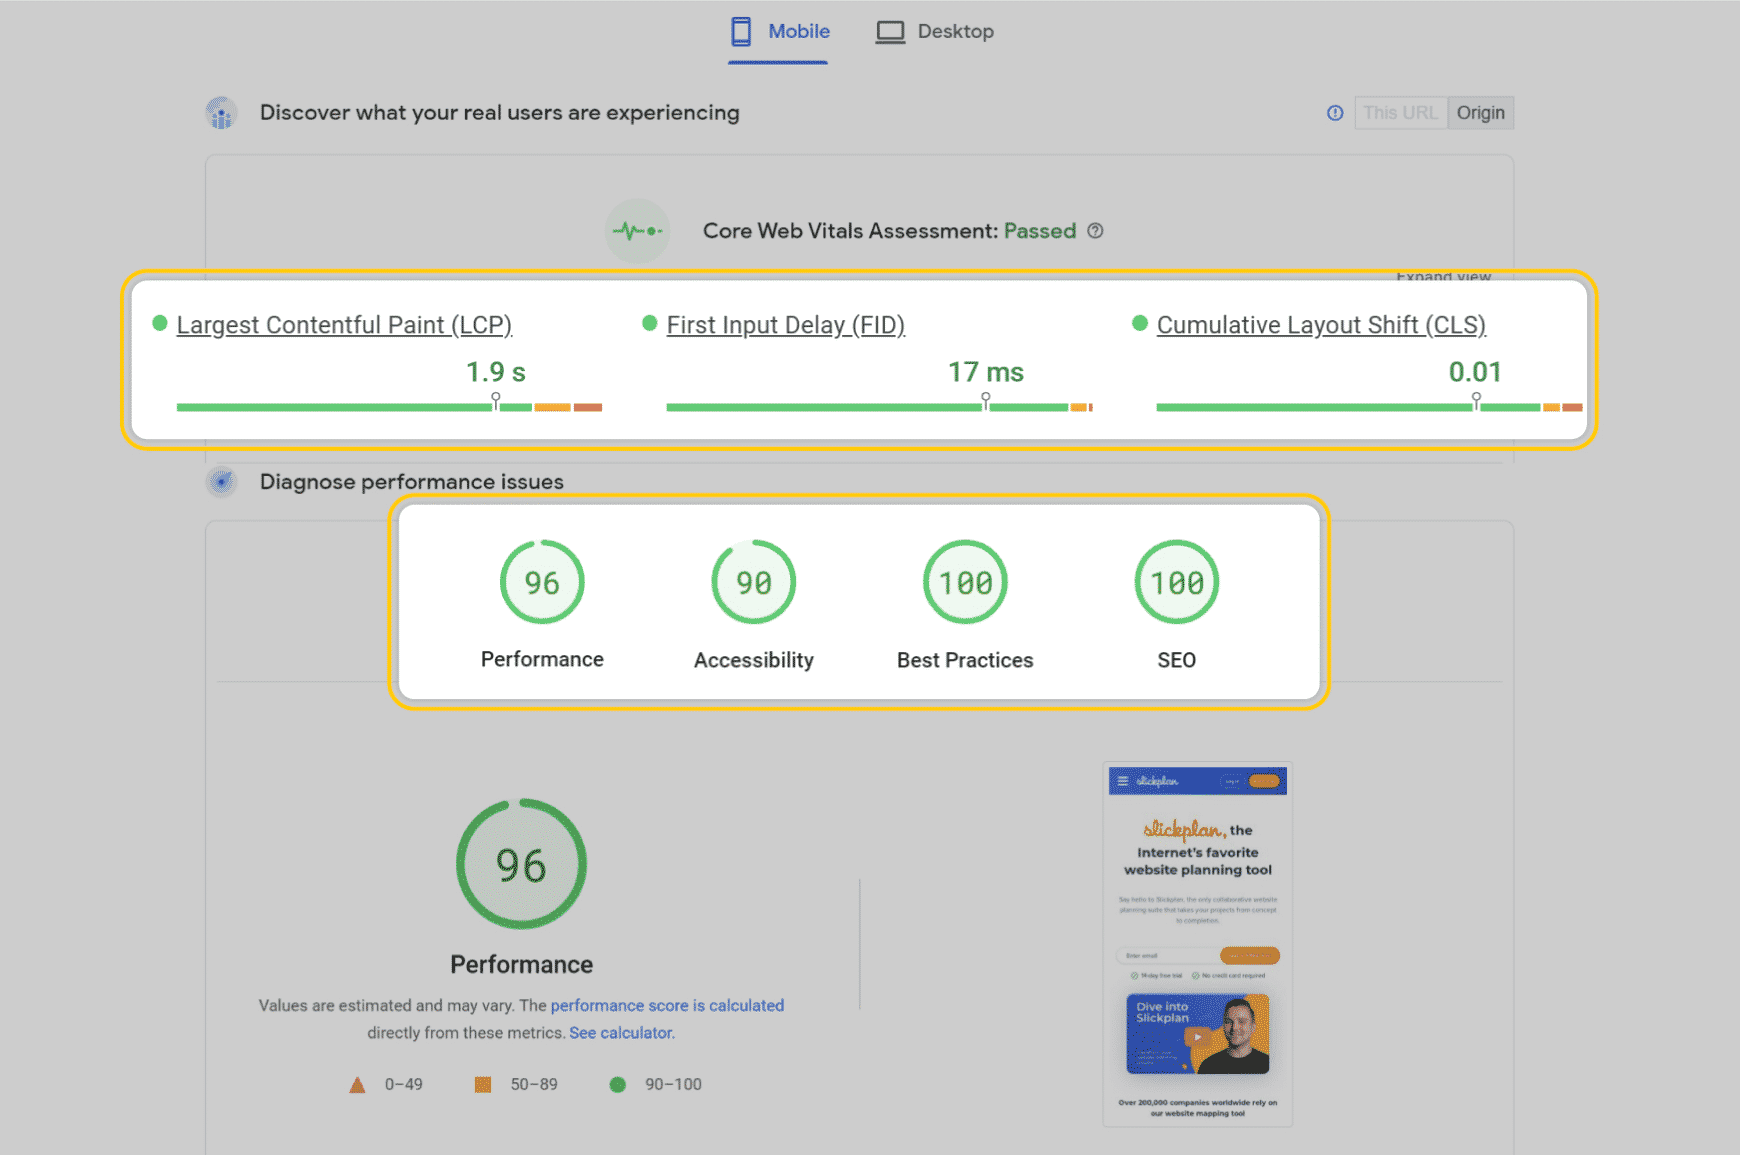Open Largest Contentful Paint (LCP) link
The width and height of the screenshot is (1740, 1155).
pyautogui.click(x=344, y=325)
